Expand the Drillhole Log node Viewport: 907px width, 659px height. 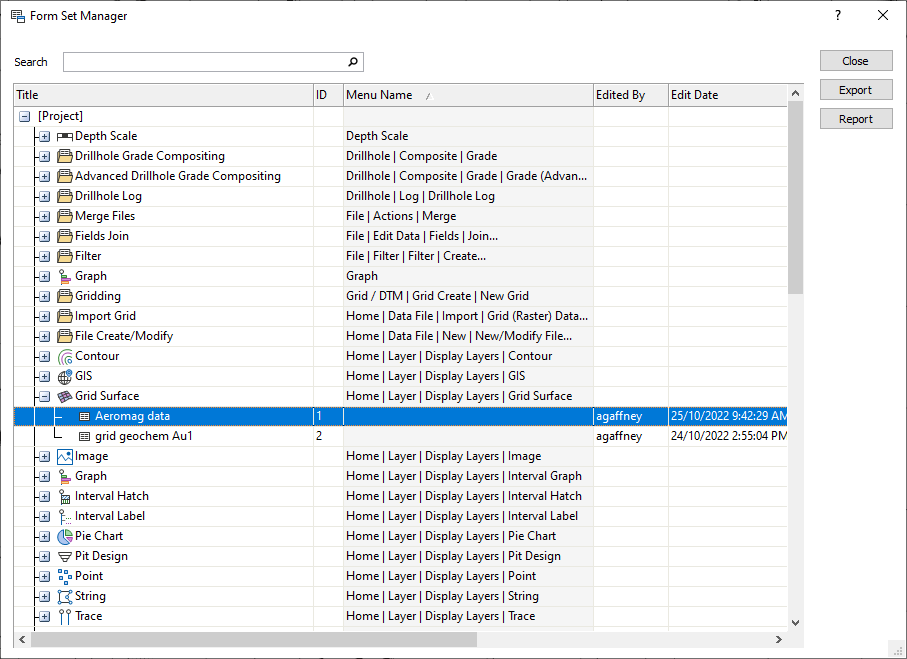pyautogui.click(x=44, y=196)
